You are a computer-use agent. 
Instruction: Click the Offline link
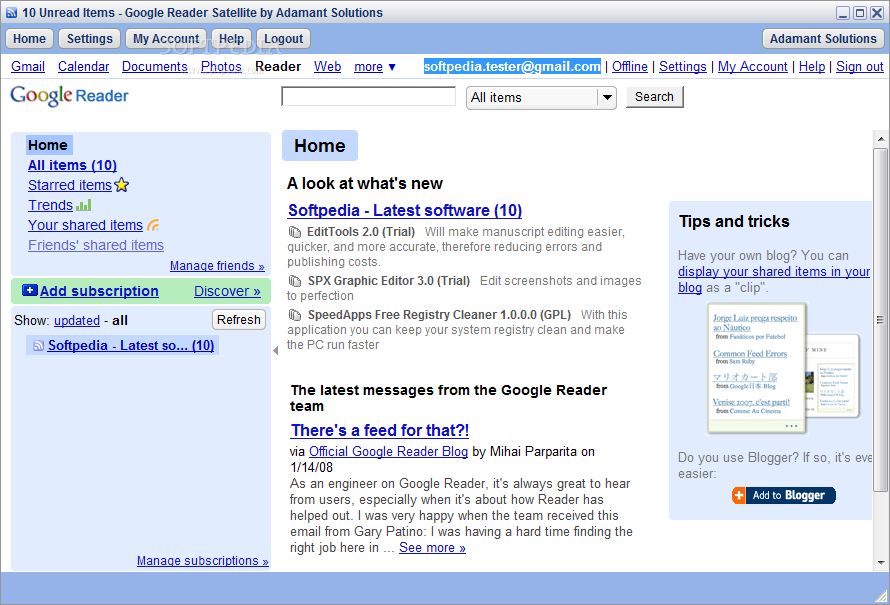point(629,66)
